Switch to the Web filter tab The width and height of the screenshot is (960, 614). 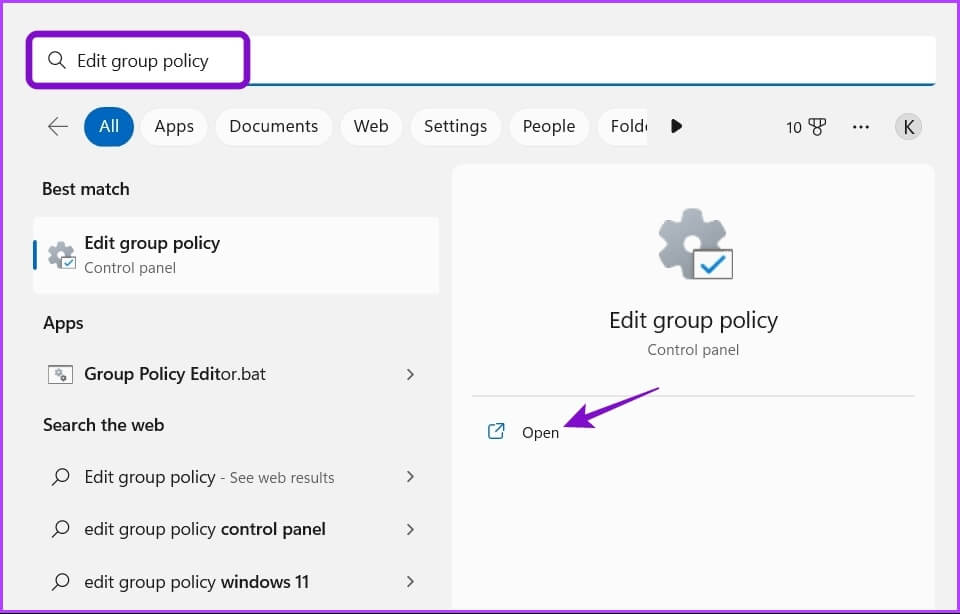click(x=371, y=127)
